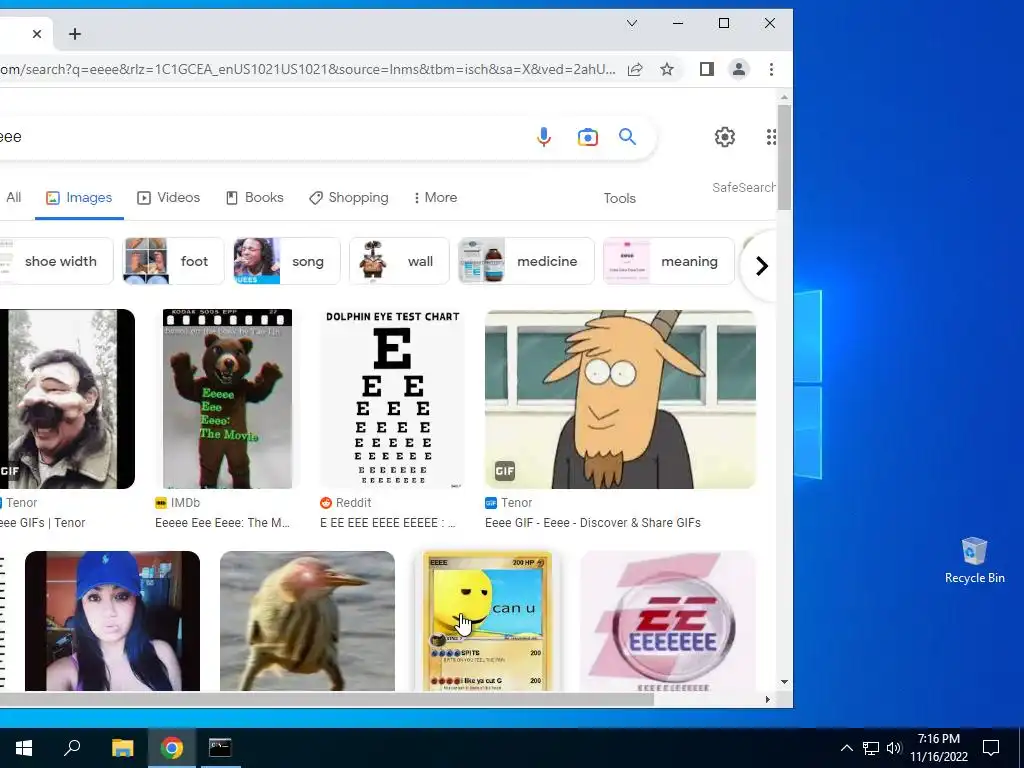Image resolution: width=1024 pixels, height=768 pixels.
Task: Click the vertical scrollbar thumb
Action: click(x=784, y=157)
